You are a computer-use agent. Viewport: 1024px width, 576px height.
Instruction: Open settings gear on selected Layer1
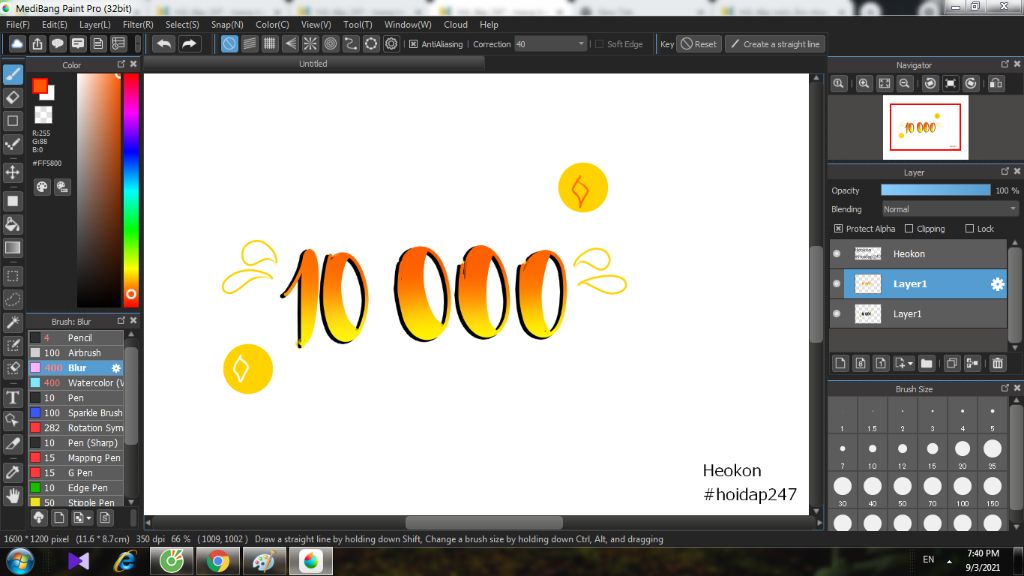997,284
